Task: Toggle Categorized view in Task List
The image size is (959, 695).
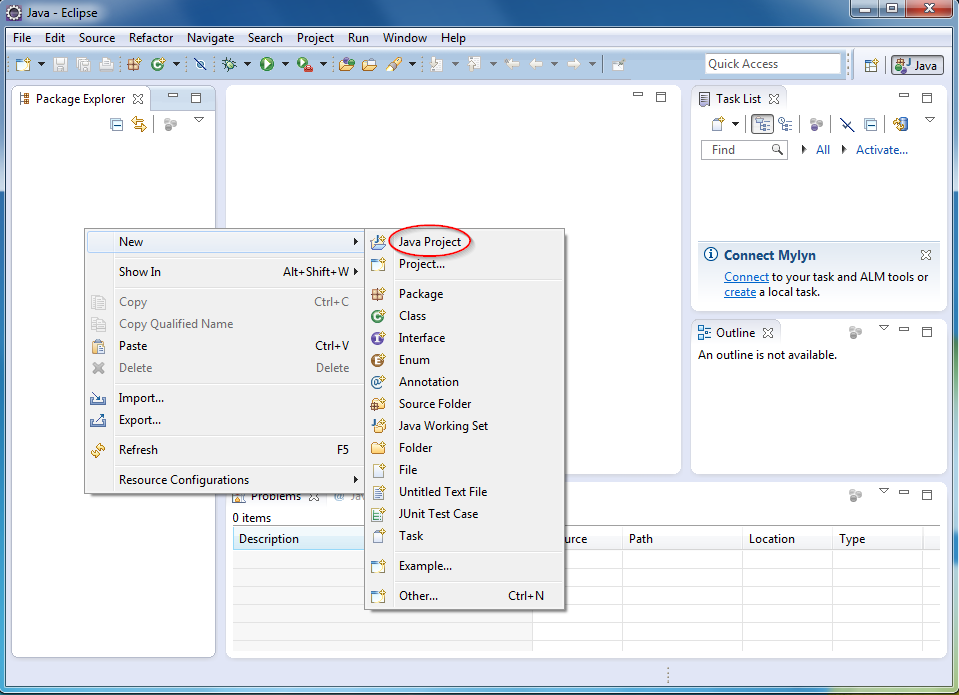Action: [762, 124]
